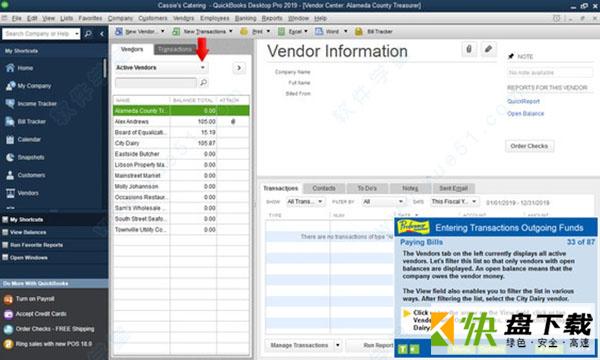This screenshot has height=360, width=600.
Task: Open the New Vendor dropdown arrow
Action: pyautogui.click(x=163, y=31)
